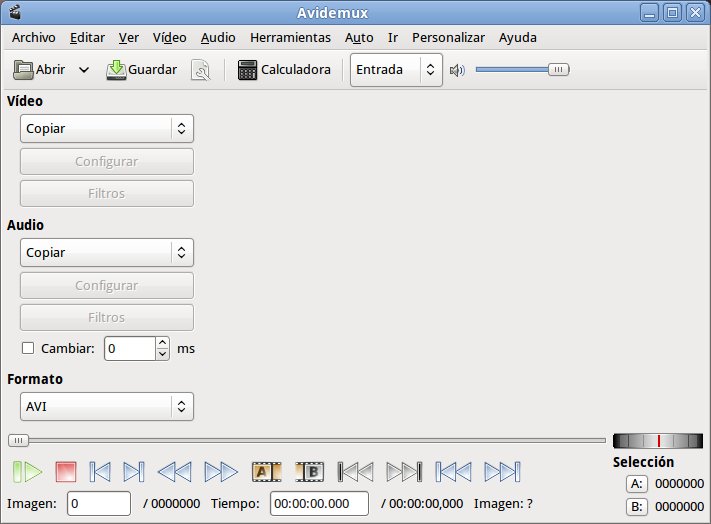This screenshot has height=524, width=711.
Task: Click the Audio Configurar button
Action: point(107,286)
